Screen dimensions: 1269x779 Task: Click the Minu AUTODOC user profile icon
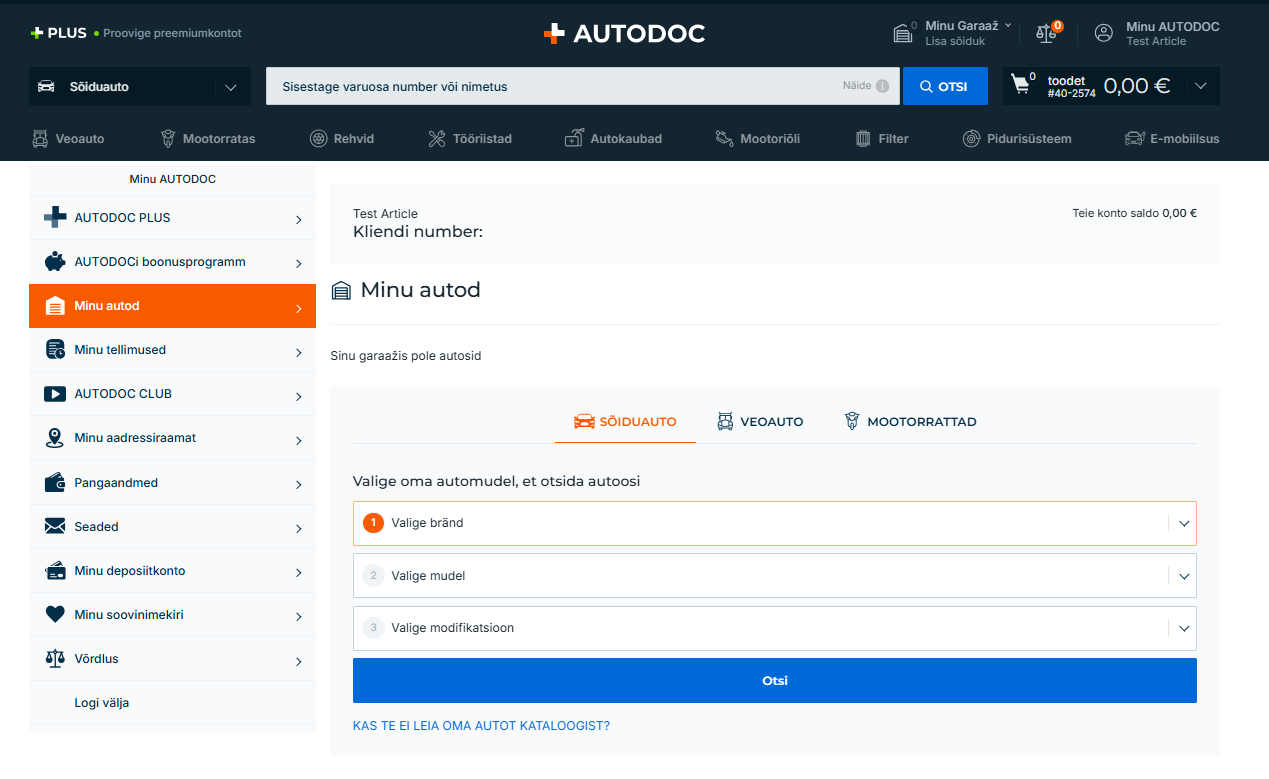pos(1104,33)
